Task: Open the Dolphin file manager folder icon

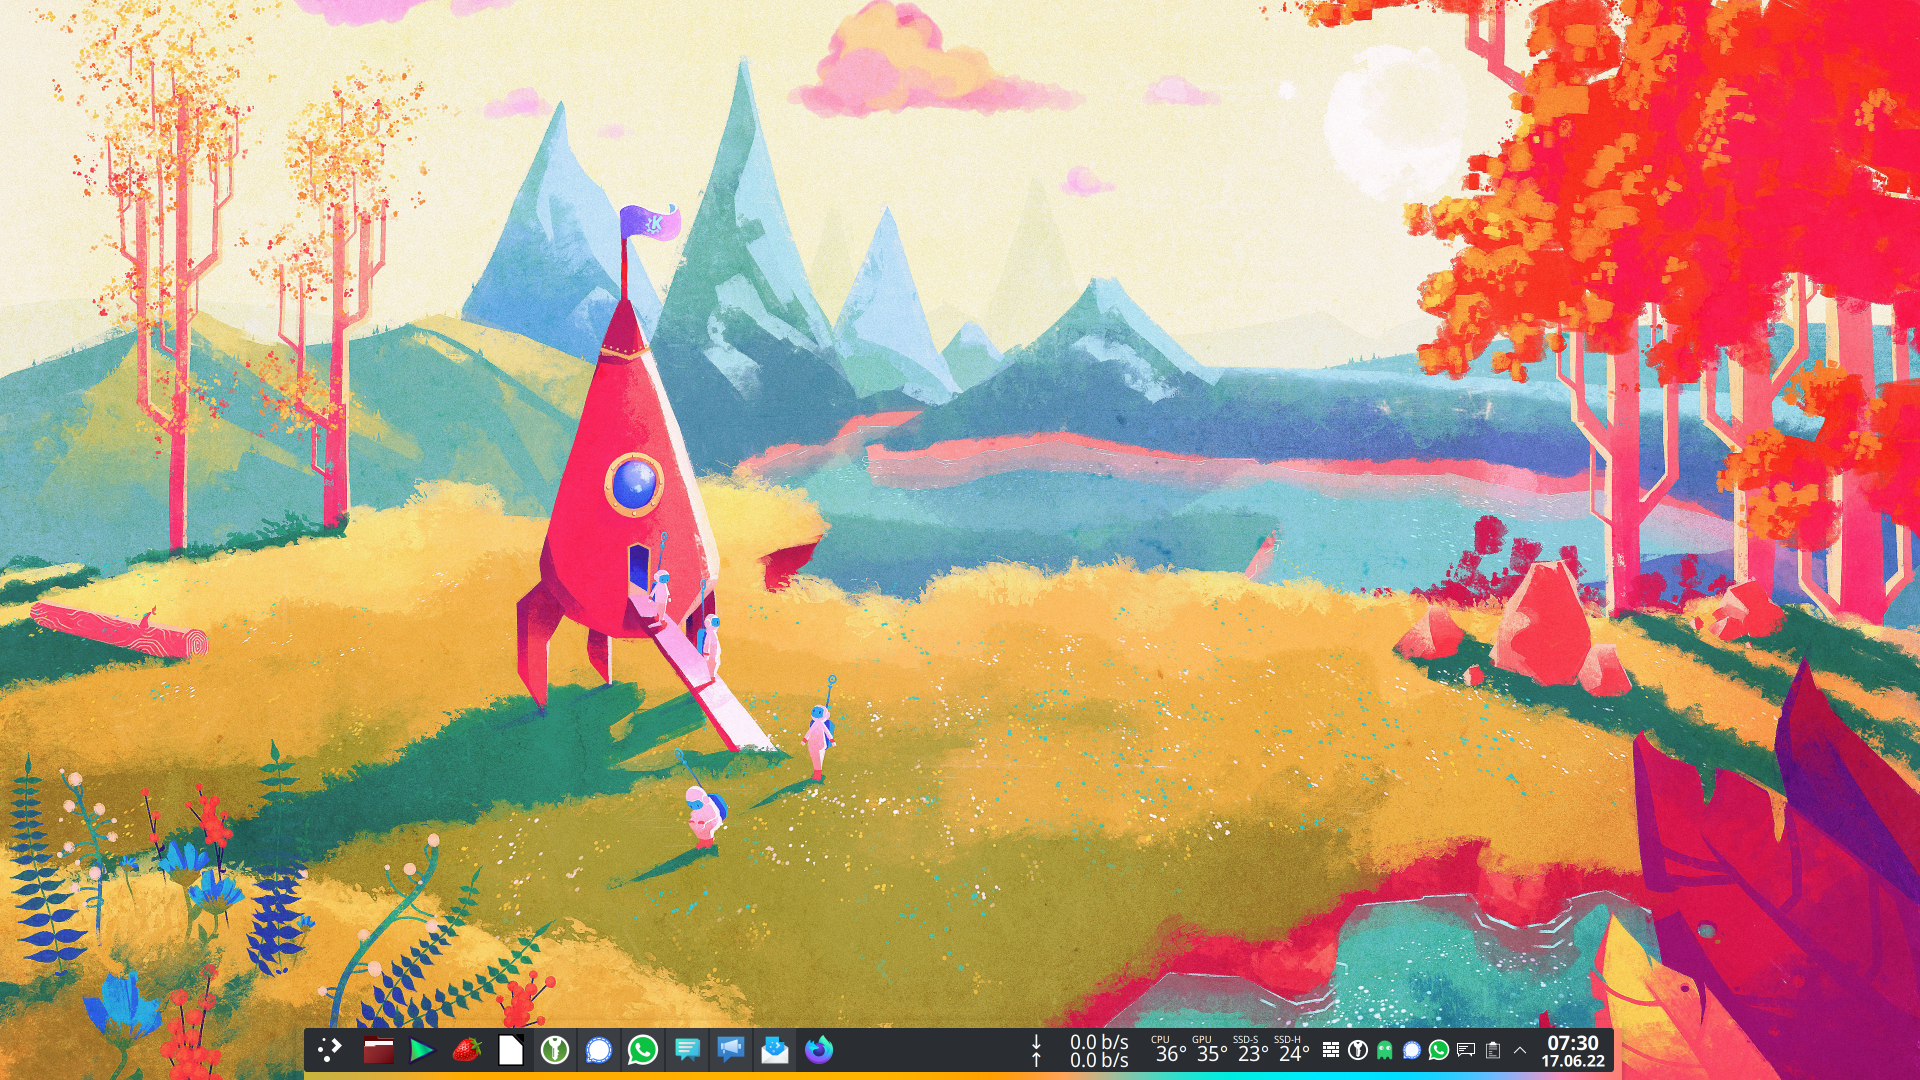Action: pyautogui.click(x=378, y=1052)
